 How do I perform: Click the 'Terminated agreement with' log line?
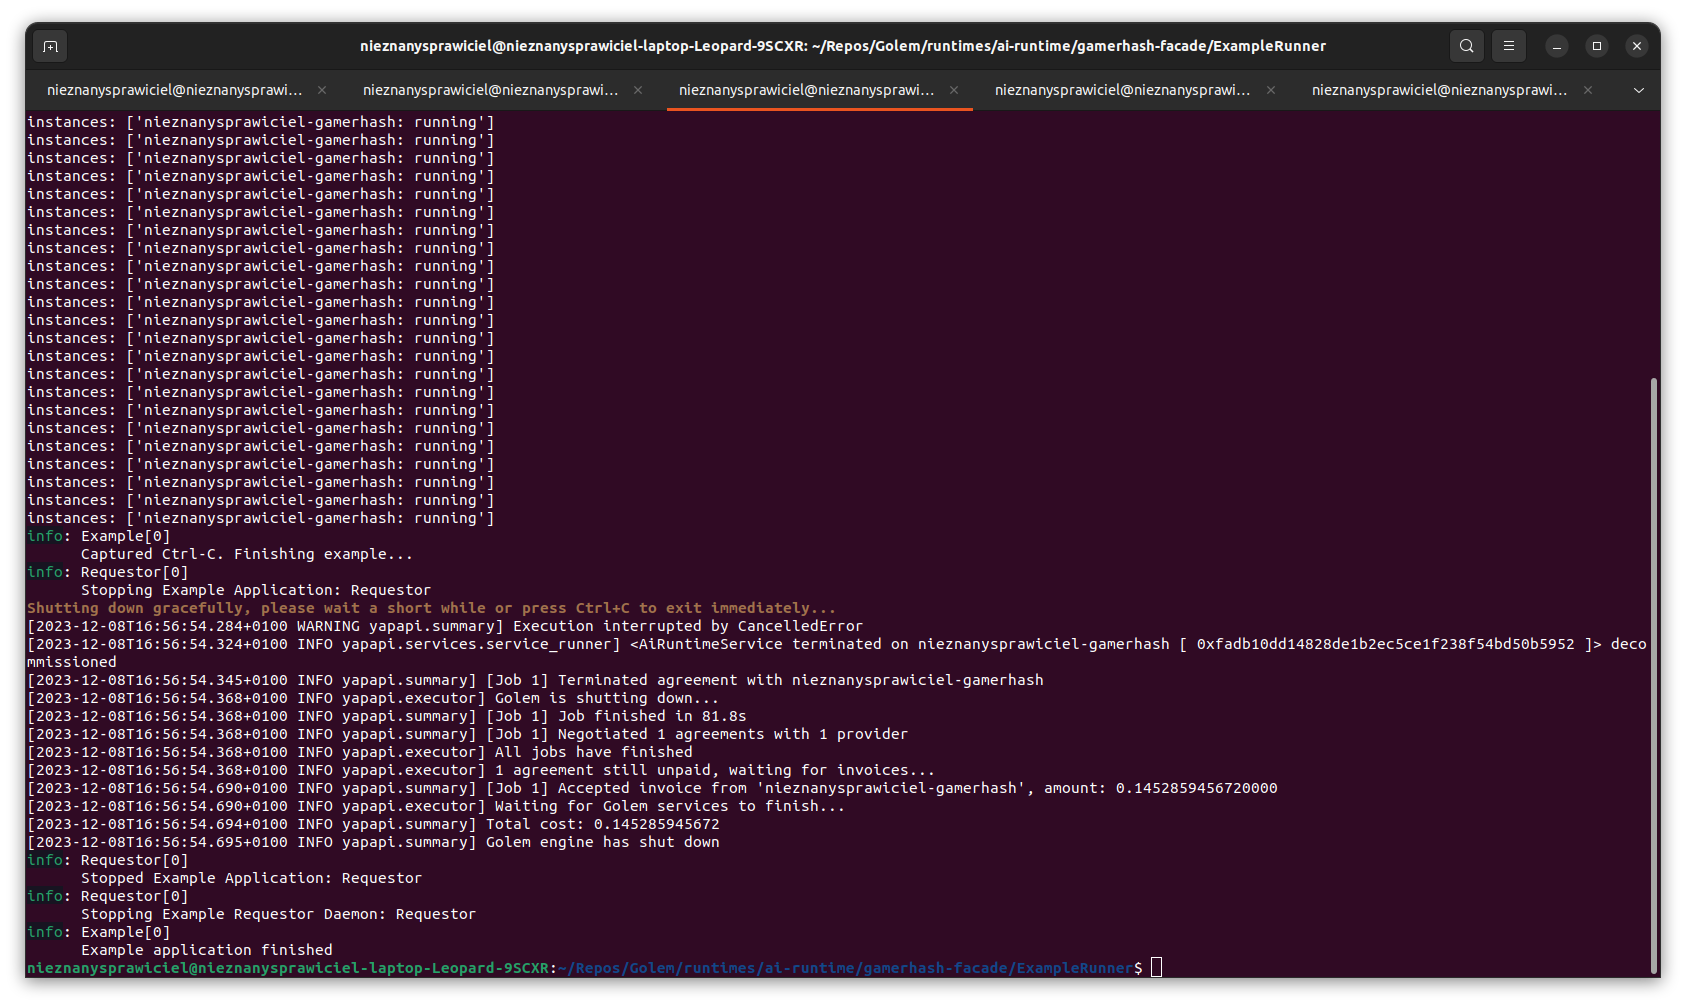535,680
